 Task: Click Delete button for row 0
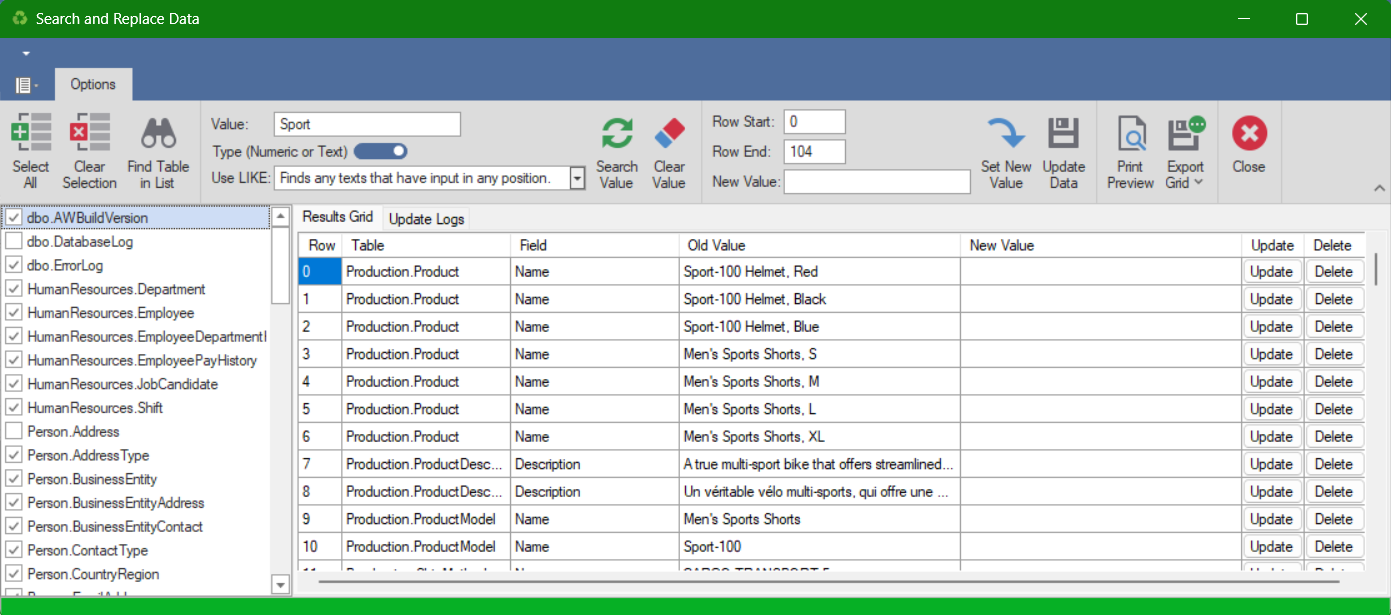pyautogui.click(x=1333, y=272)
